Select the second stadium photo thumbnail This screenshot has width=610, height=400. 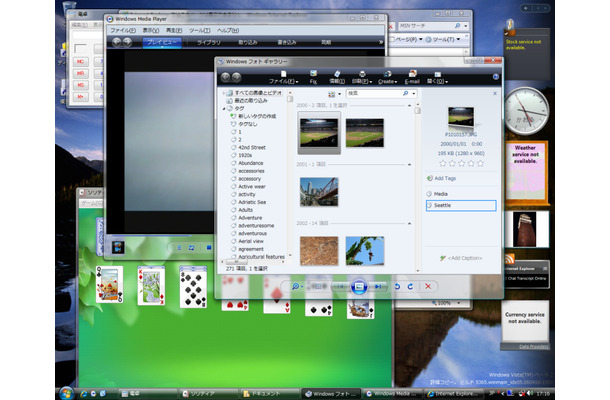365,133
